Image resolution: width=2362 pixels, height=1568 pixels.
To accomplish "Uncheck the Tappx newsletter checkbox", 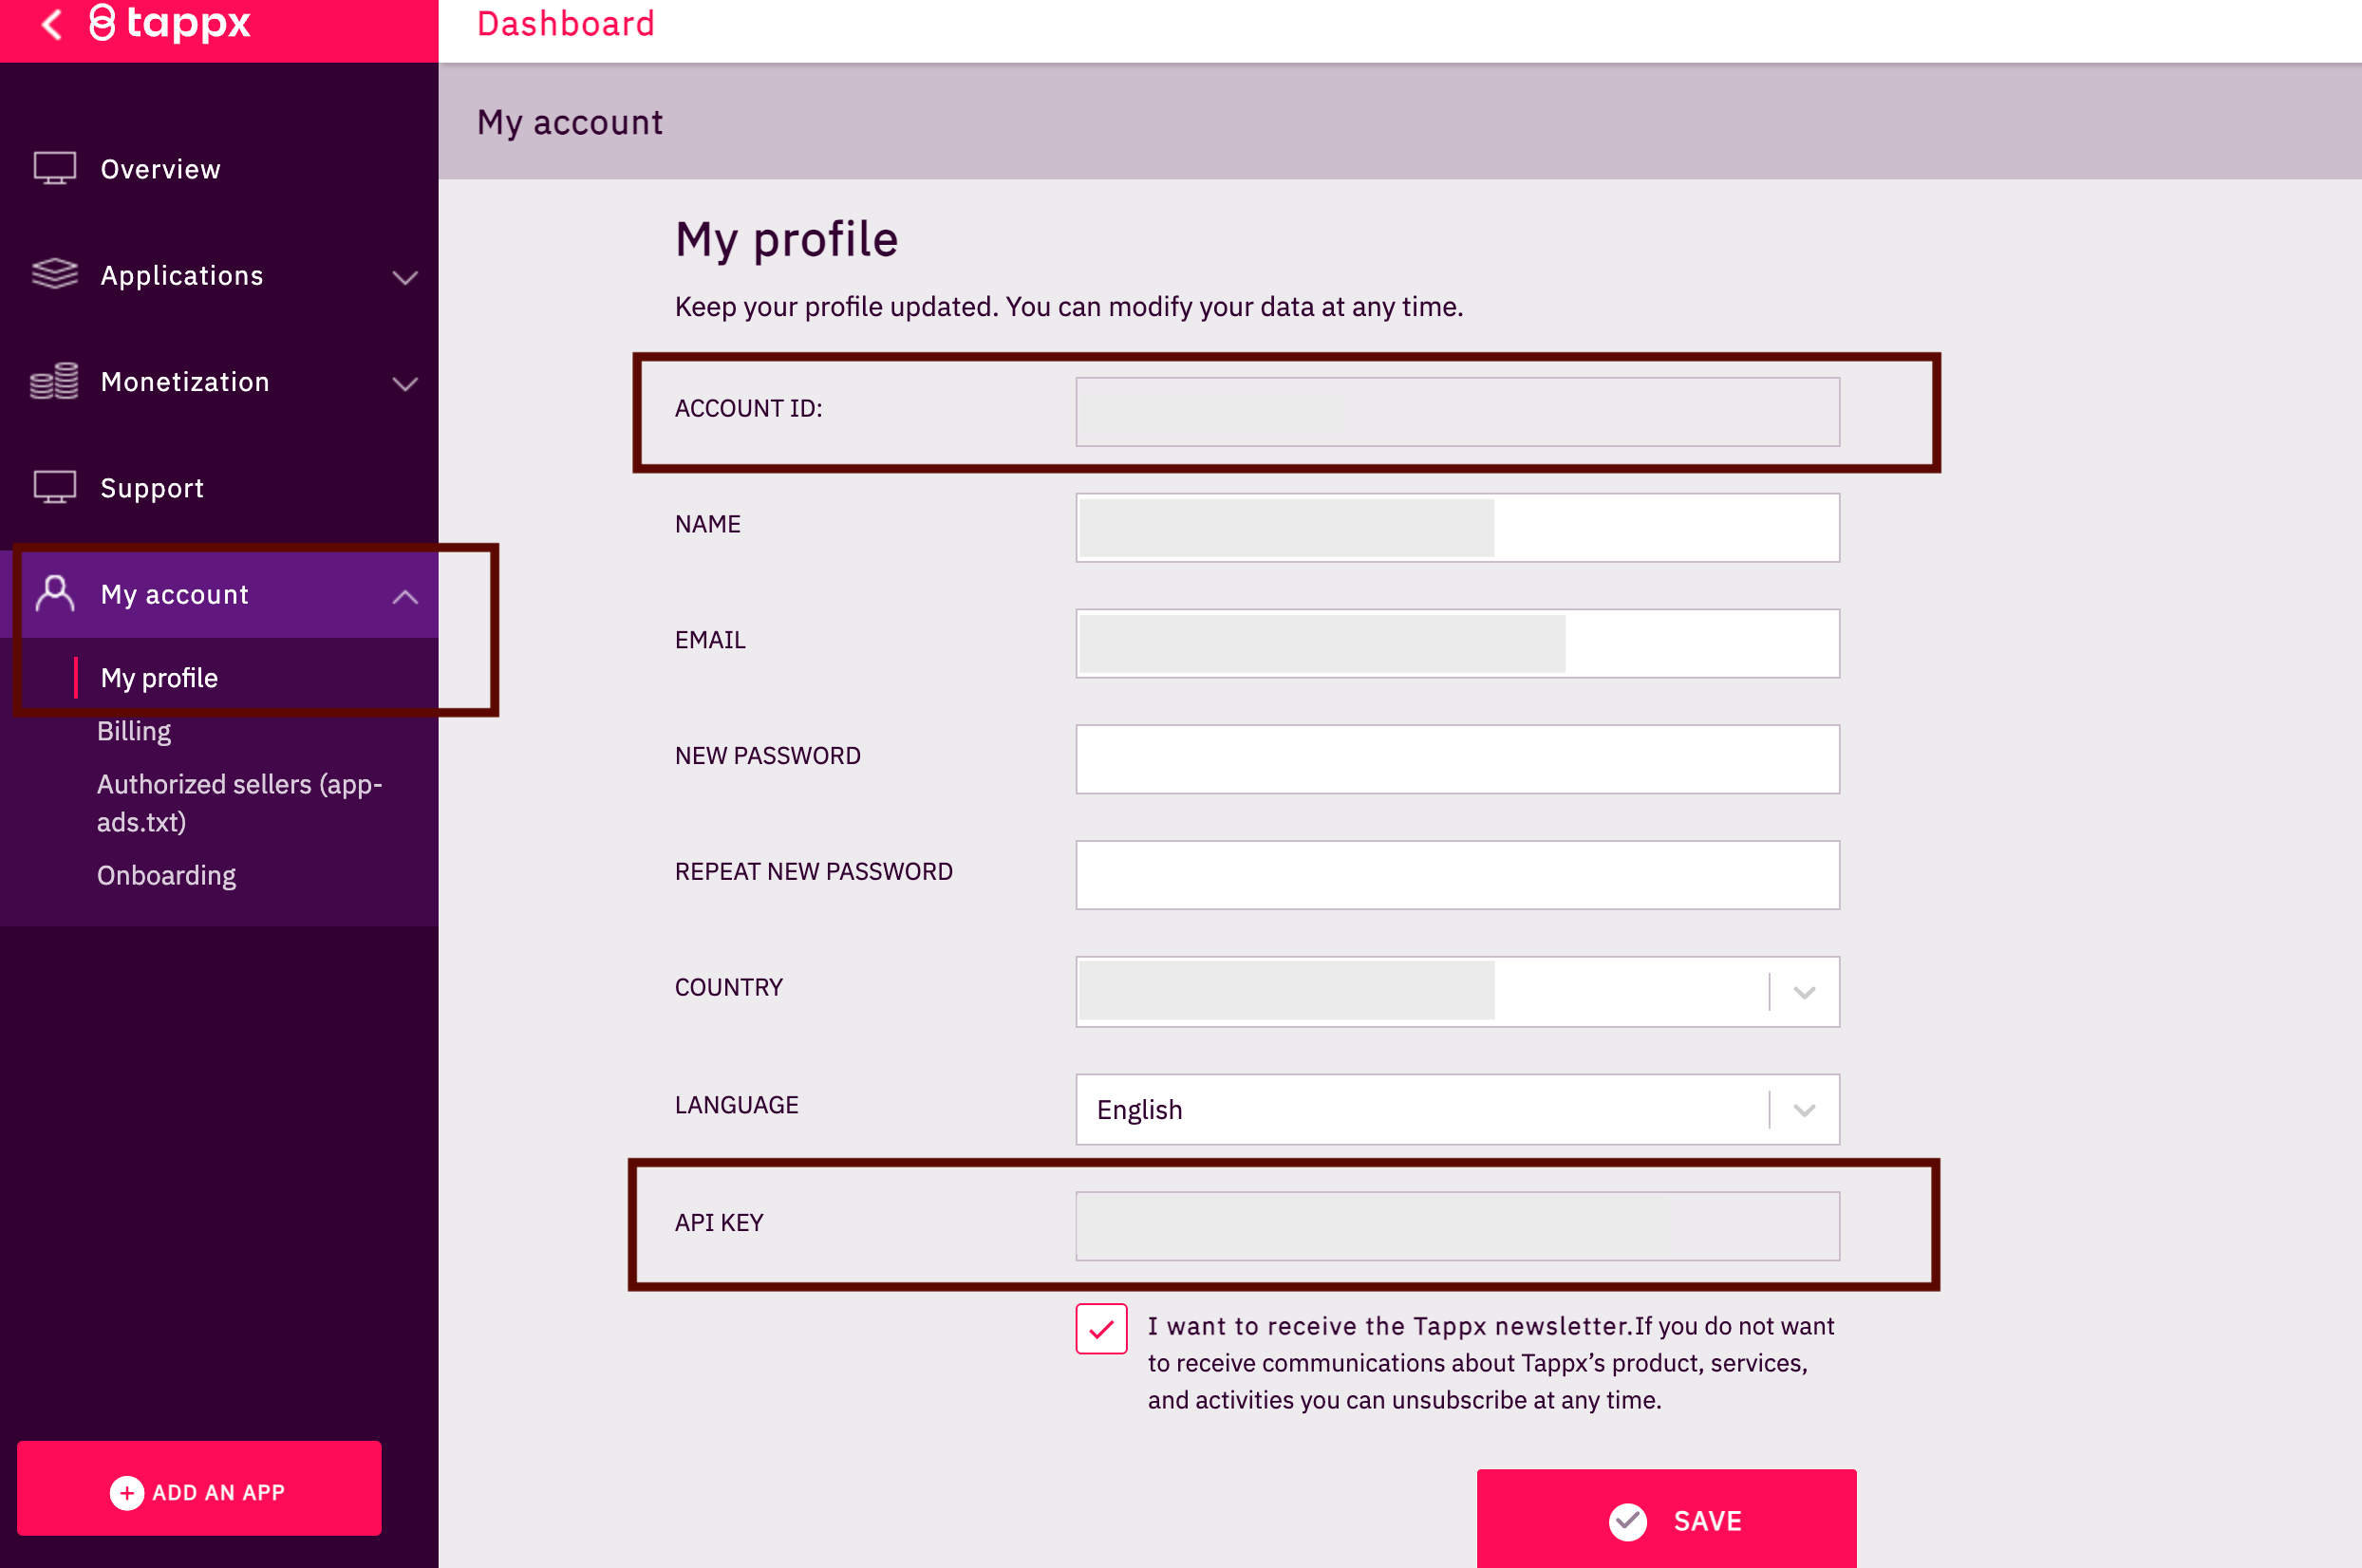I will tap(1101, 1328).
